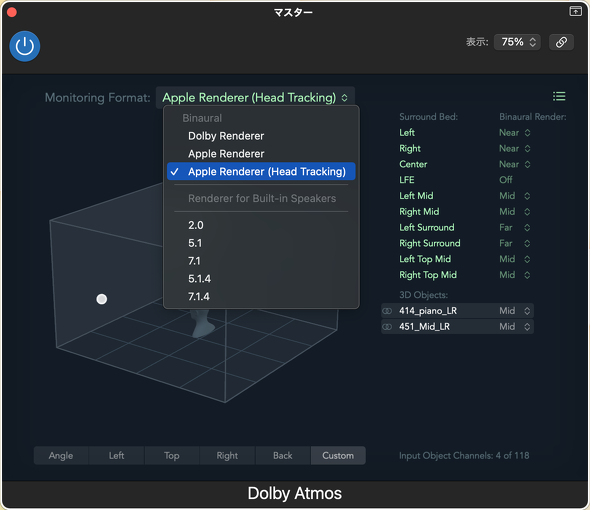Image resolution: width=590 pixels, height=510 pixels.
Task: Change Left bed binaural render from Near
Action: coord(514,133)
